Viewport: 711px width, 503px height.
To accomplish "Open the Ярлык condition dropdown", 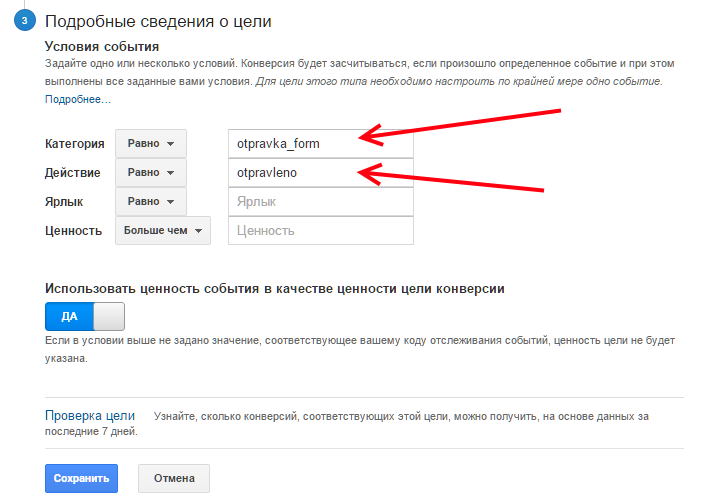I will [151, 202].
